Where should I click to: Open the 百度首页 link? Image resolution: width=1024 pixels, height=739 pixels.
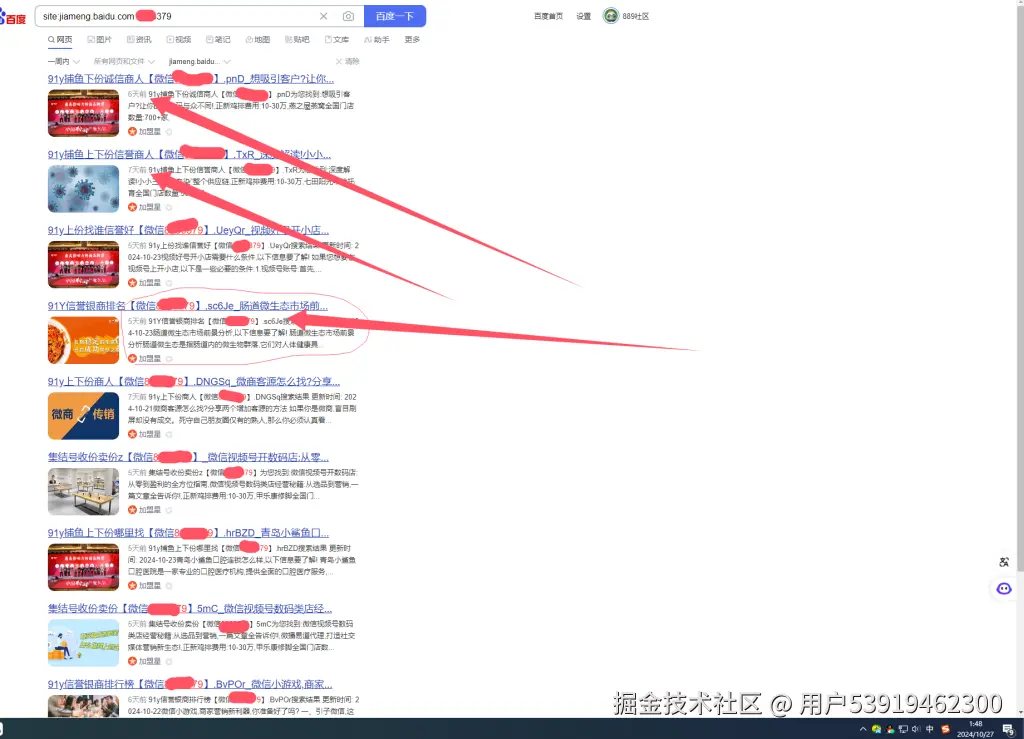549,16
